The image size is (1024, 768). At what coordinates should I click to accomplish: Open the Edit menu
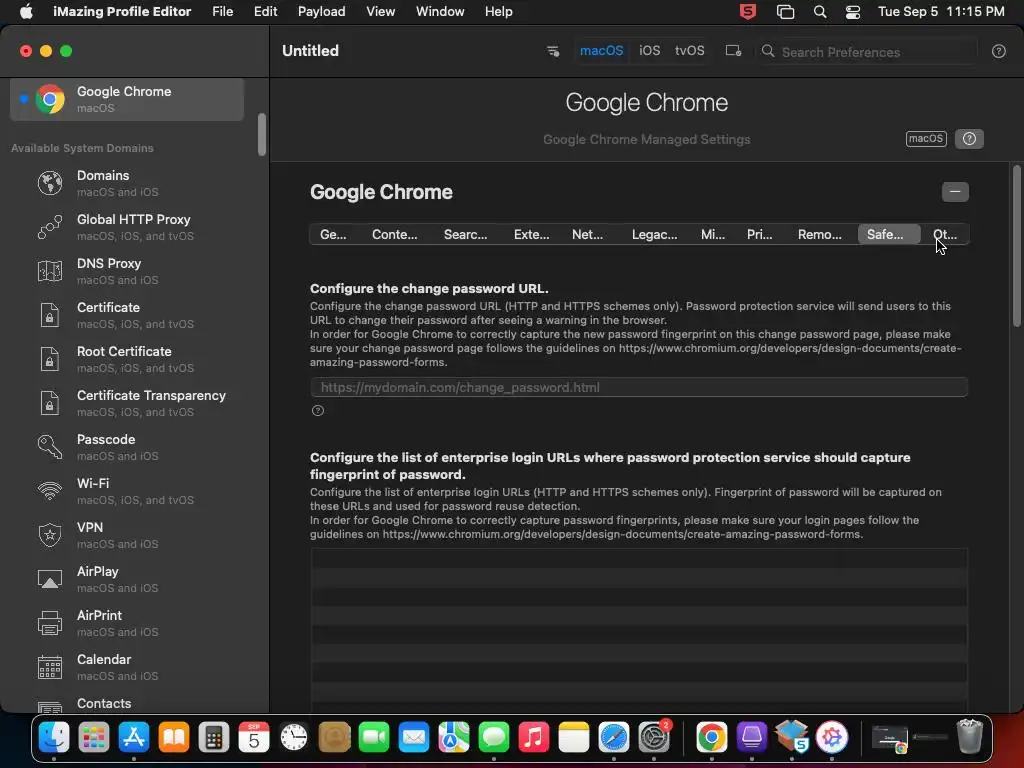point(265,12)
